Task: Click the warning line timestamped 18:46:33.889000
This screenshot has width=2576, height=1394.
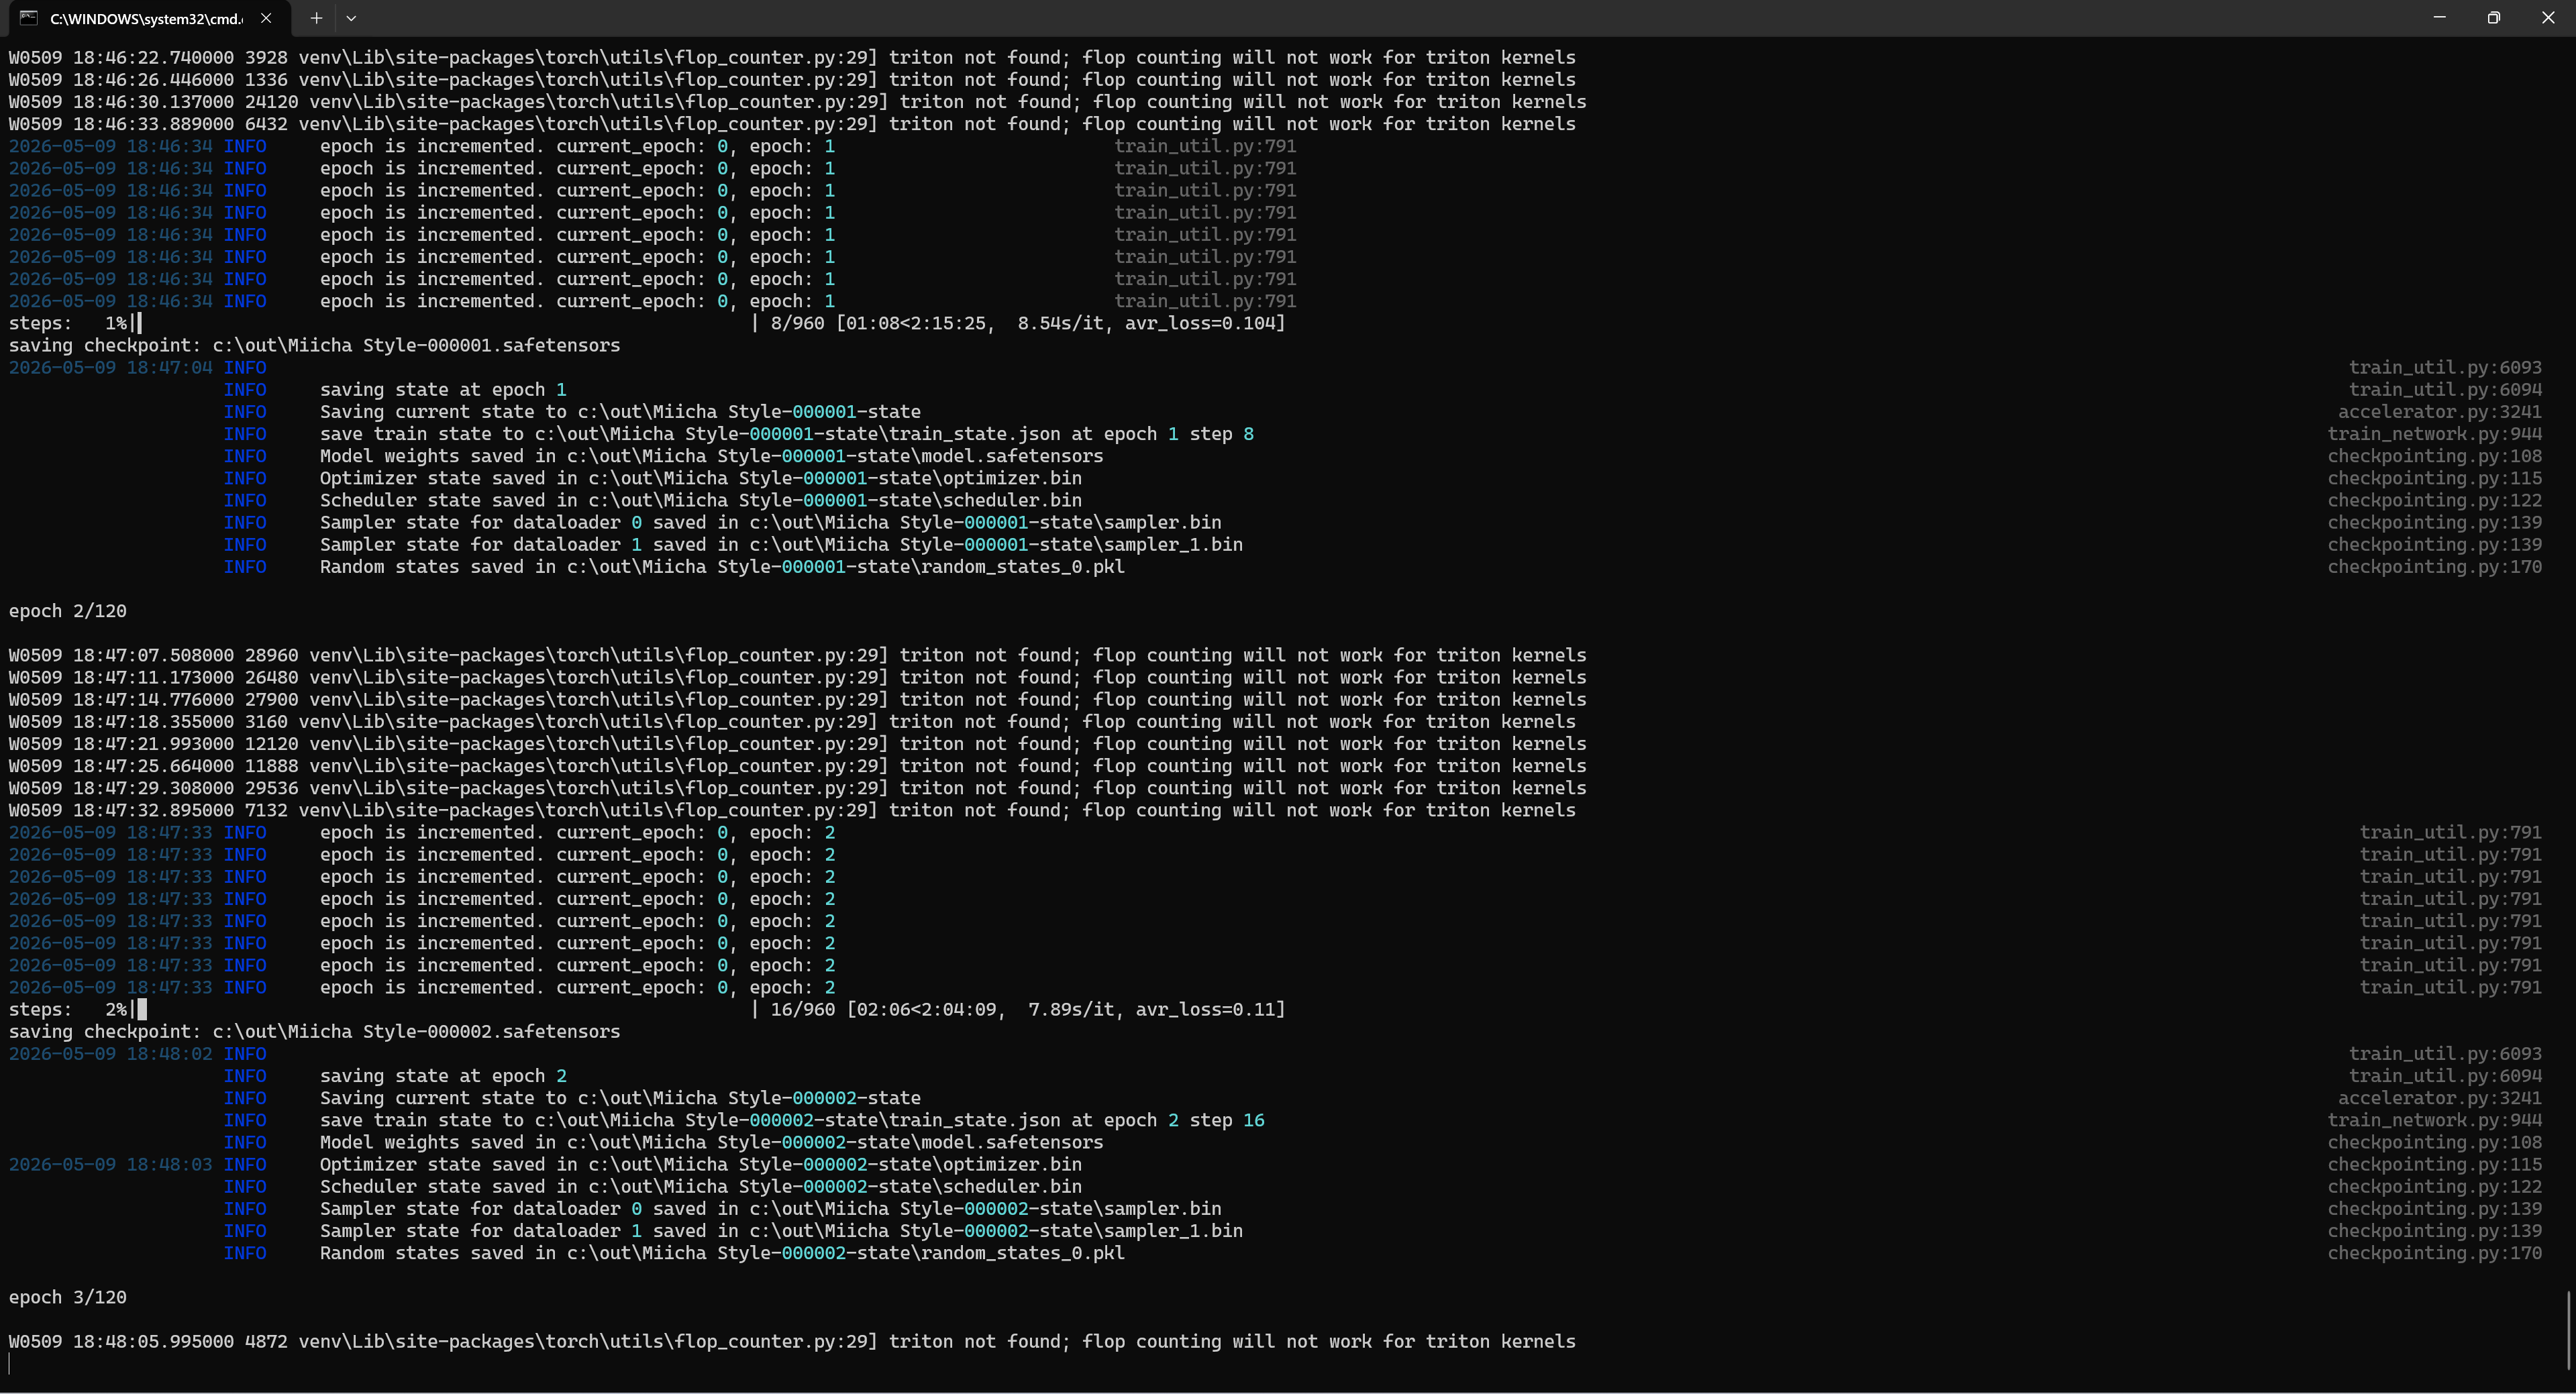Action: coord(792,124)
